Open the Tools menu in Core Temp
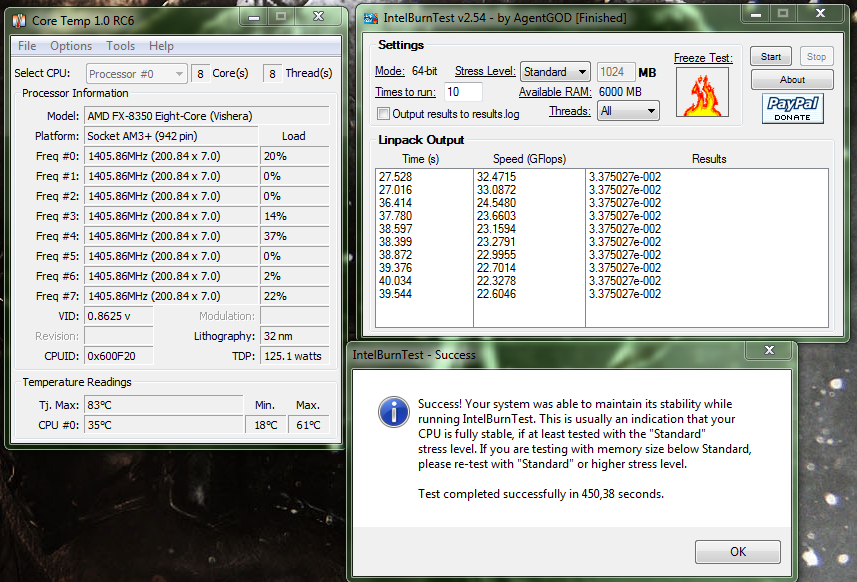This screenshot has width=857, height=582. pos(120,46)
